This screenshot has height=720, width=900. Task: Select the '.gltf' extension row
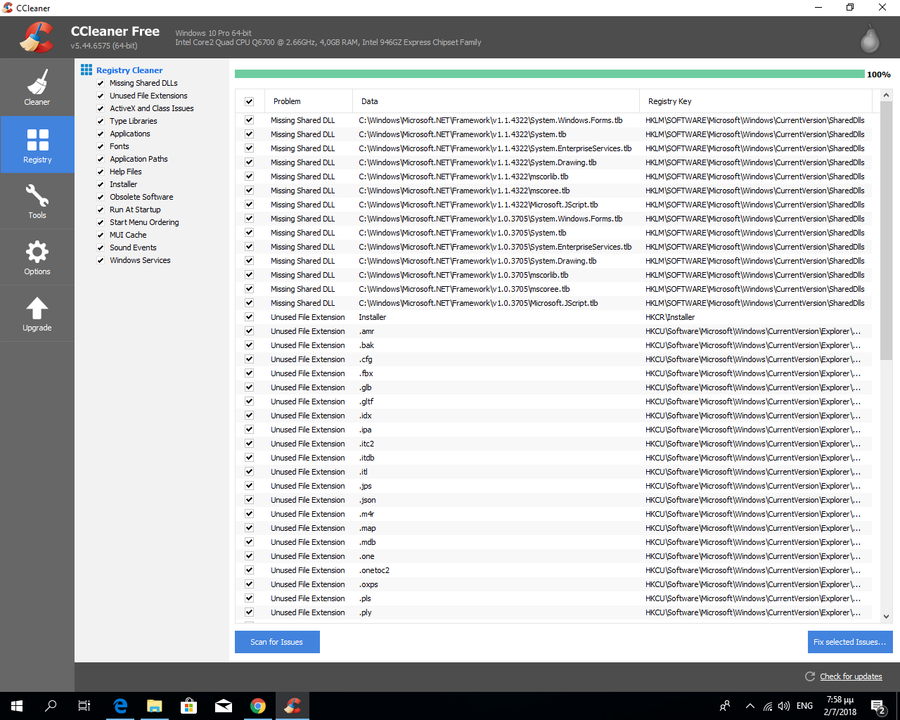[553, 401]
